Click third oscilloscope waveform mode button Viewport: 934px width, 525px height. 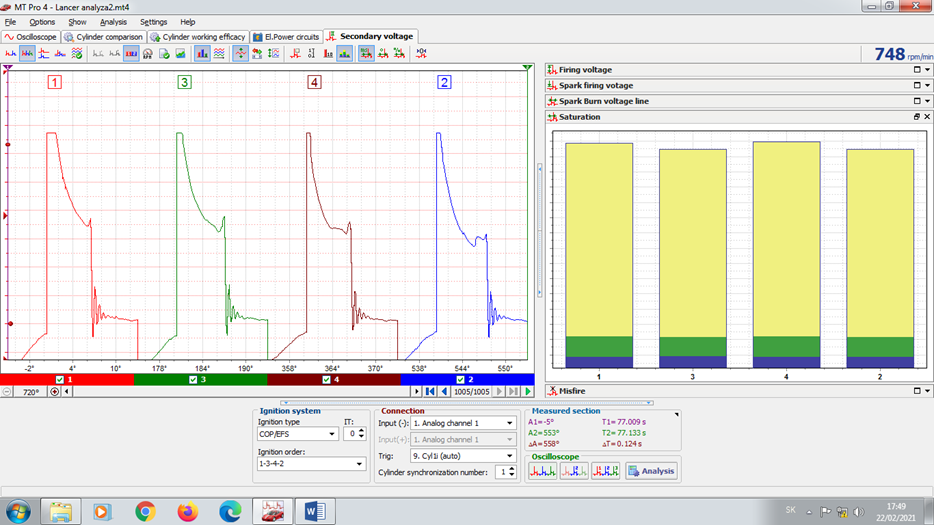click(x=606, y=471)
